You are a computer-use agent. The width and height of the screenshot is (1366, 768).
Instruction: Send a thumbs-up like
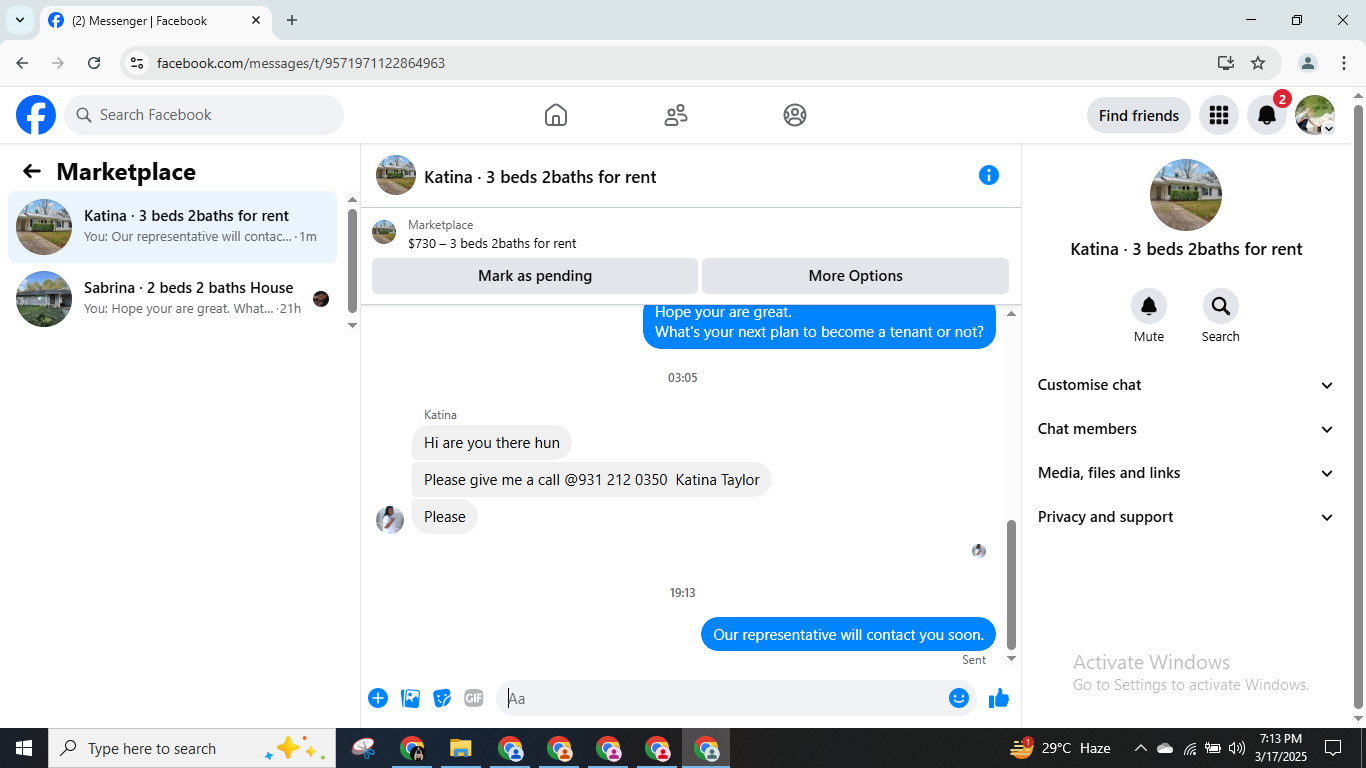[998, 698]
